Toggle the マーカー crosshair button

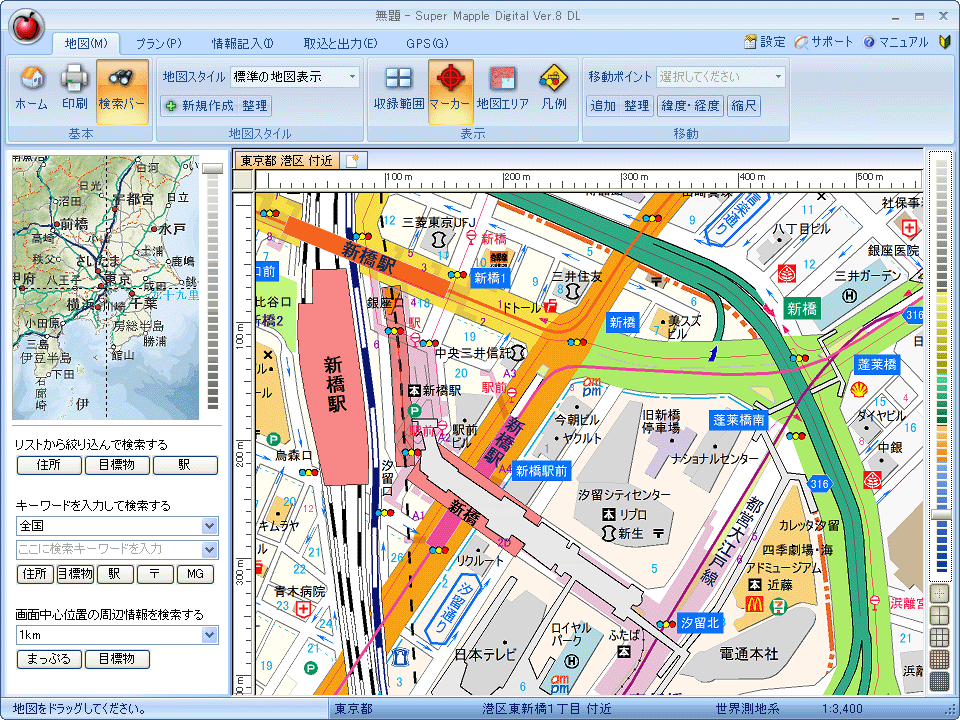[450, 91]
